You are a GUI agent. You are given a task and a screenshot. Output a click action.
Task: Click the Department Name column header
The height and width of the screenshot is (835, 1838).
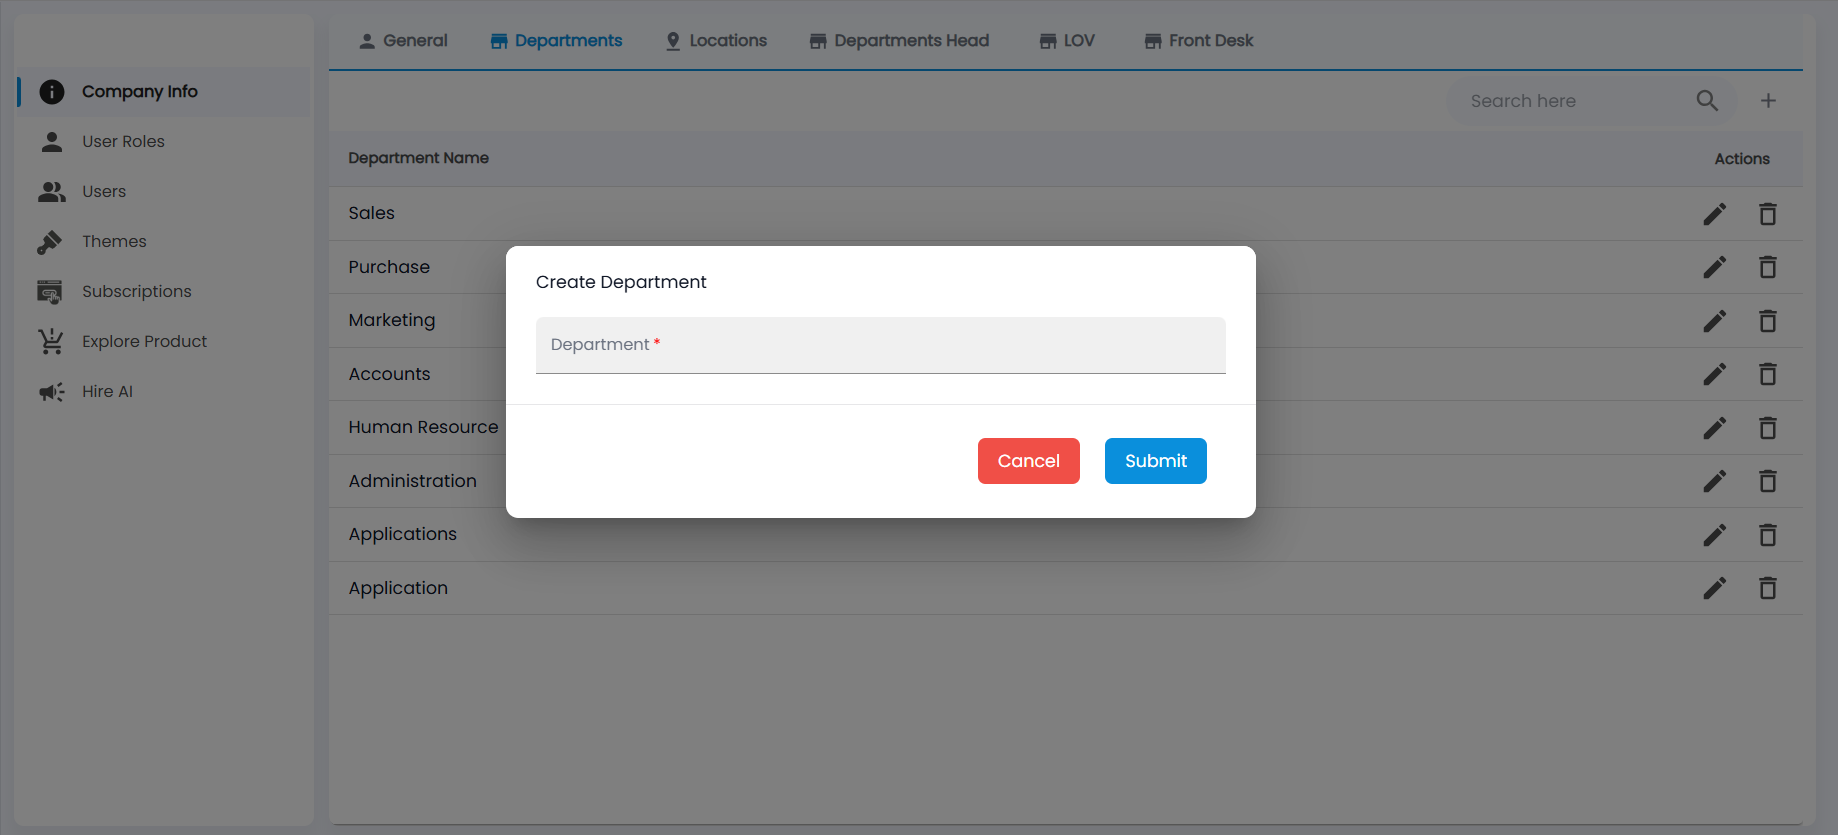click(419, 158)
